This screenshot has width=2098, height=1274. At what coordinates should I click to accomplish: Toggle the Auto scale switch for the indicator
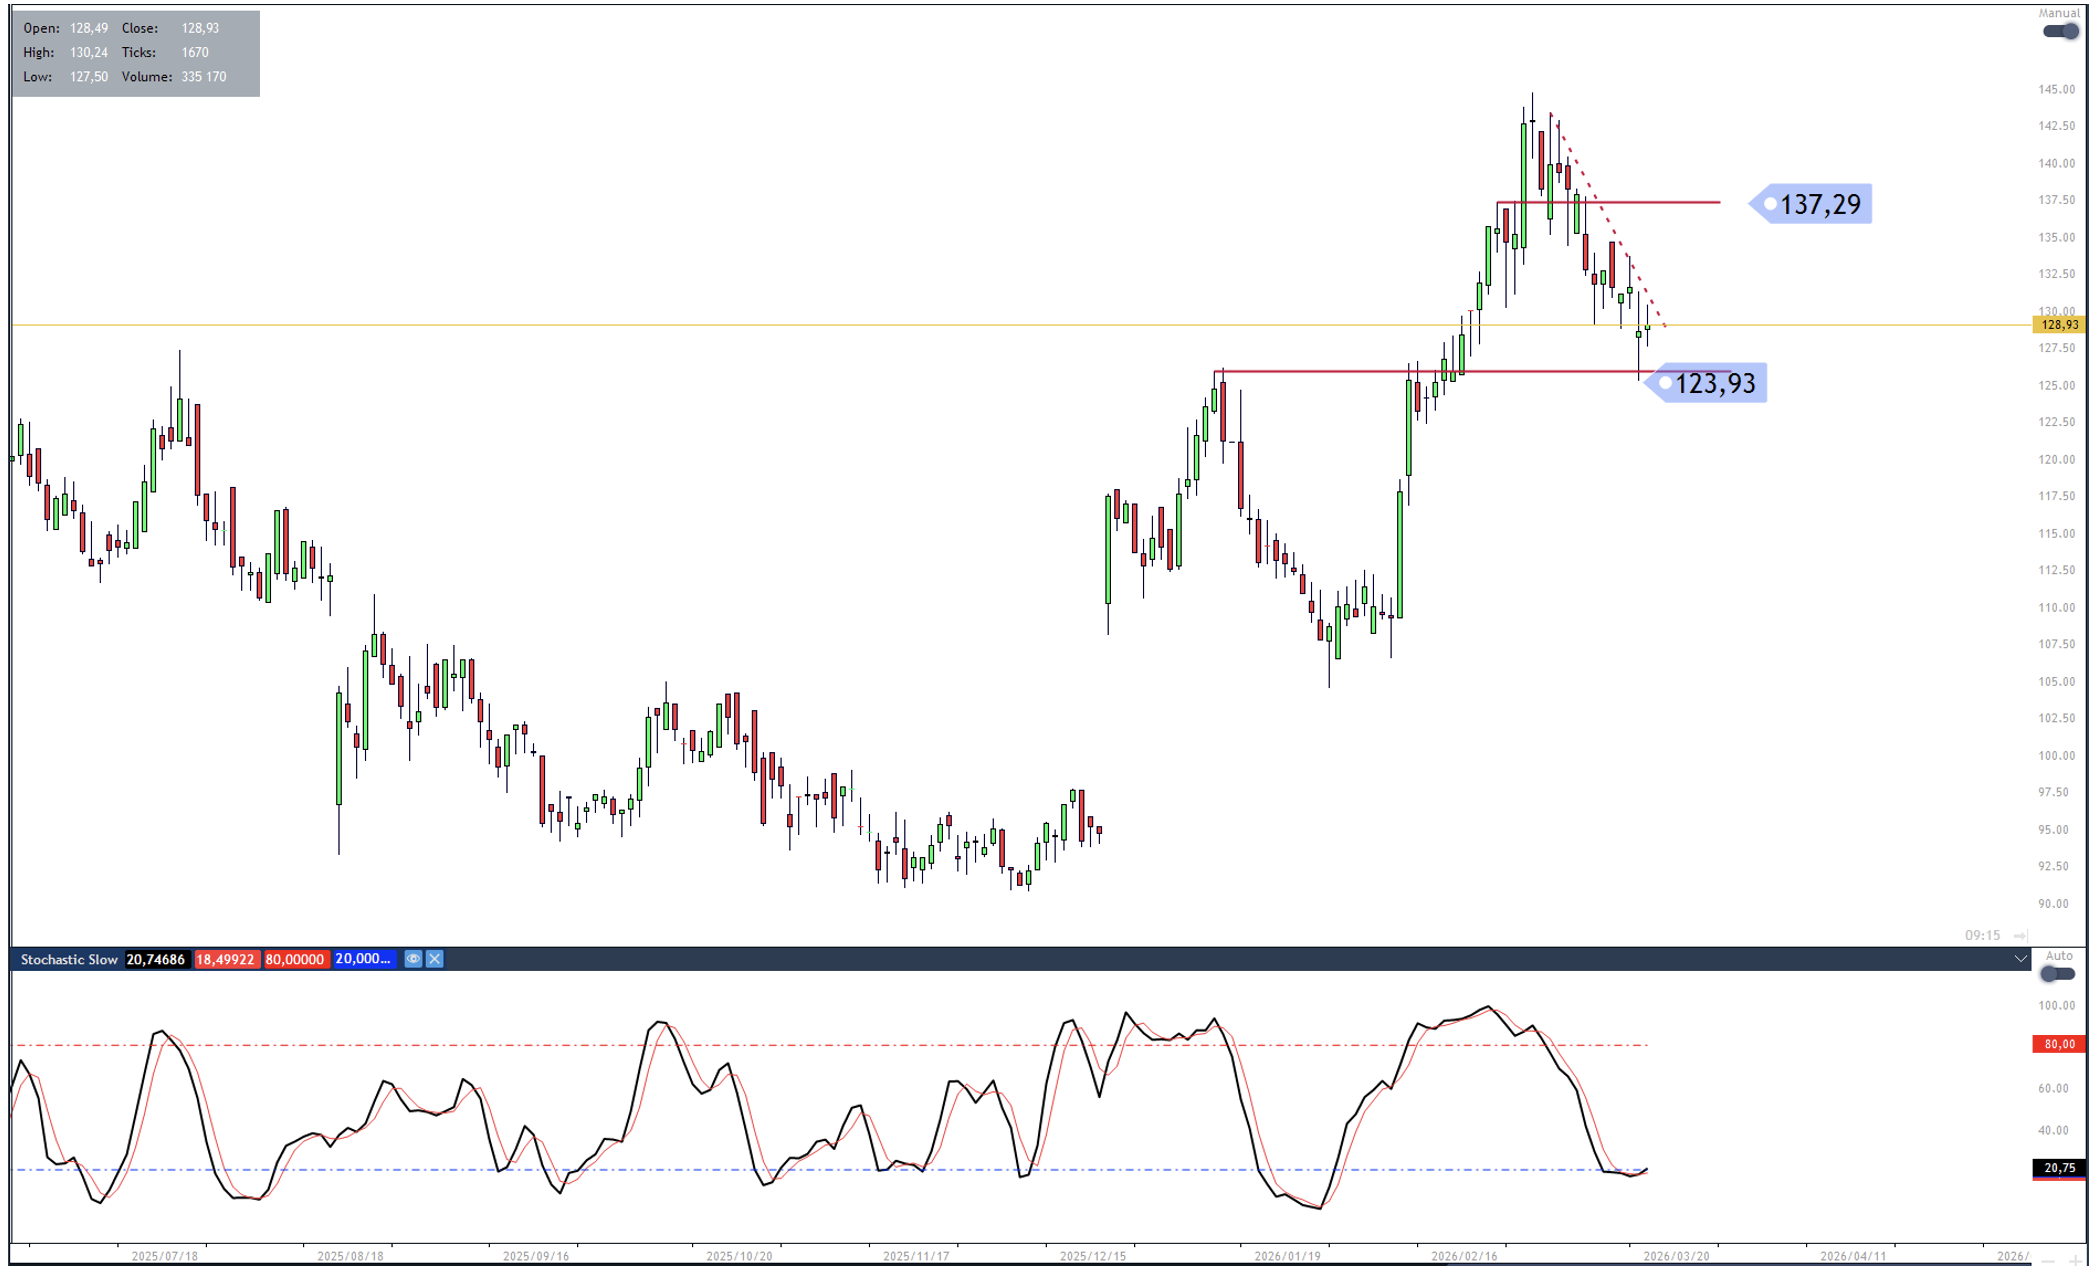pos(2058,974)
